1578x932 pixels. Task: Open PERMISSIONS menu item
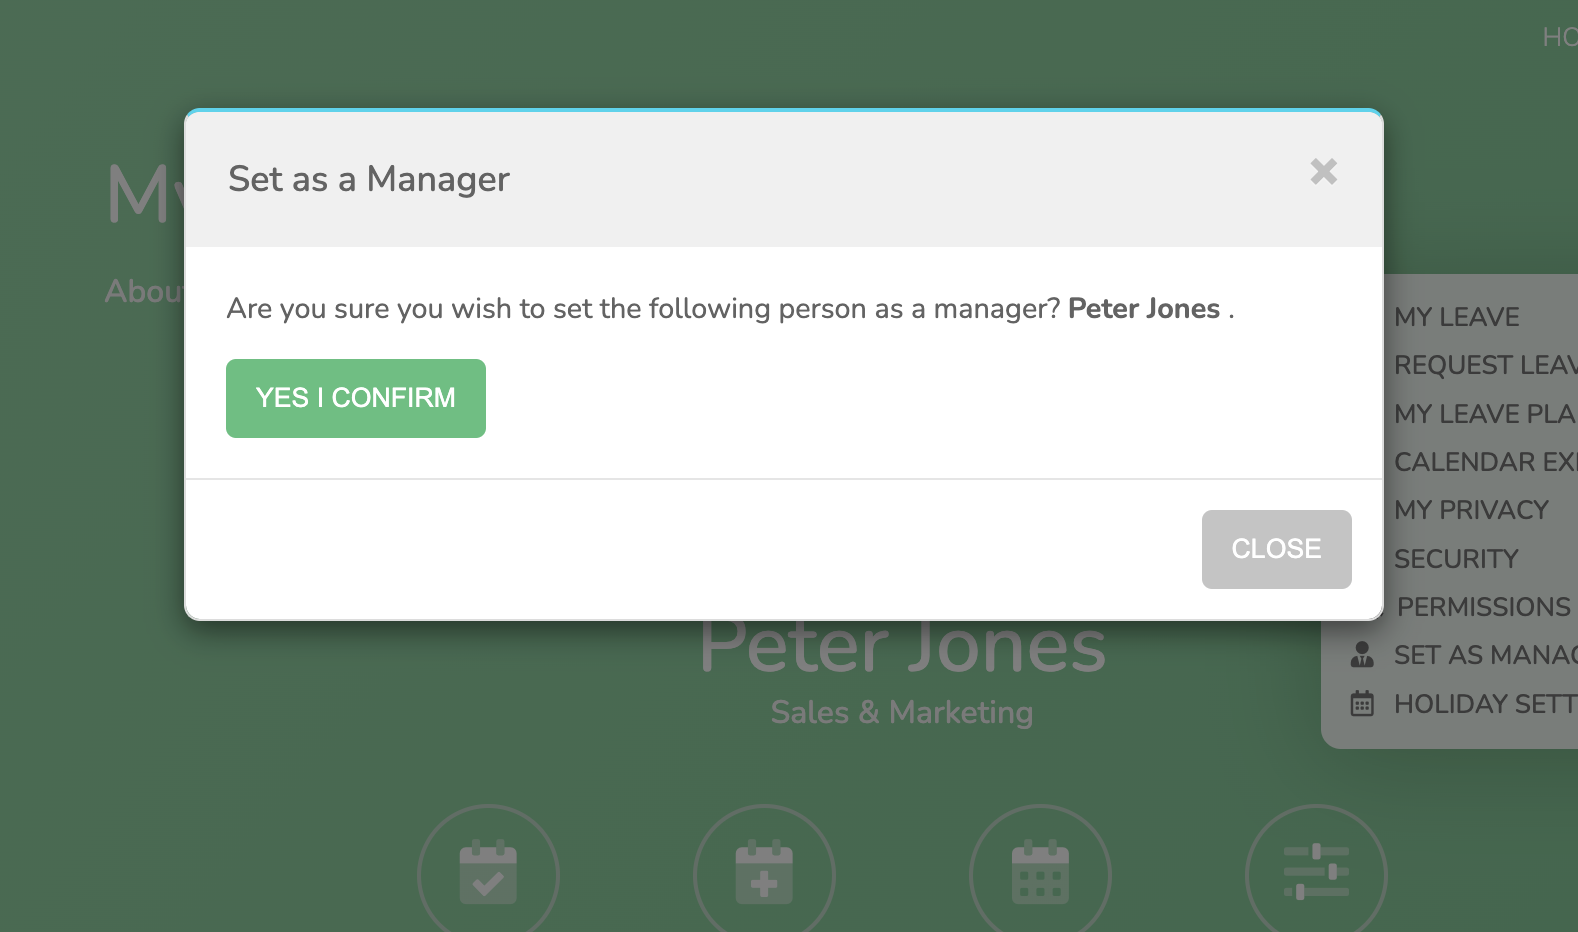click(1484, 607)
